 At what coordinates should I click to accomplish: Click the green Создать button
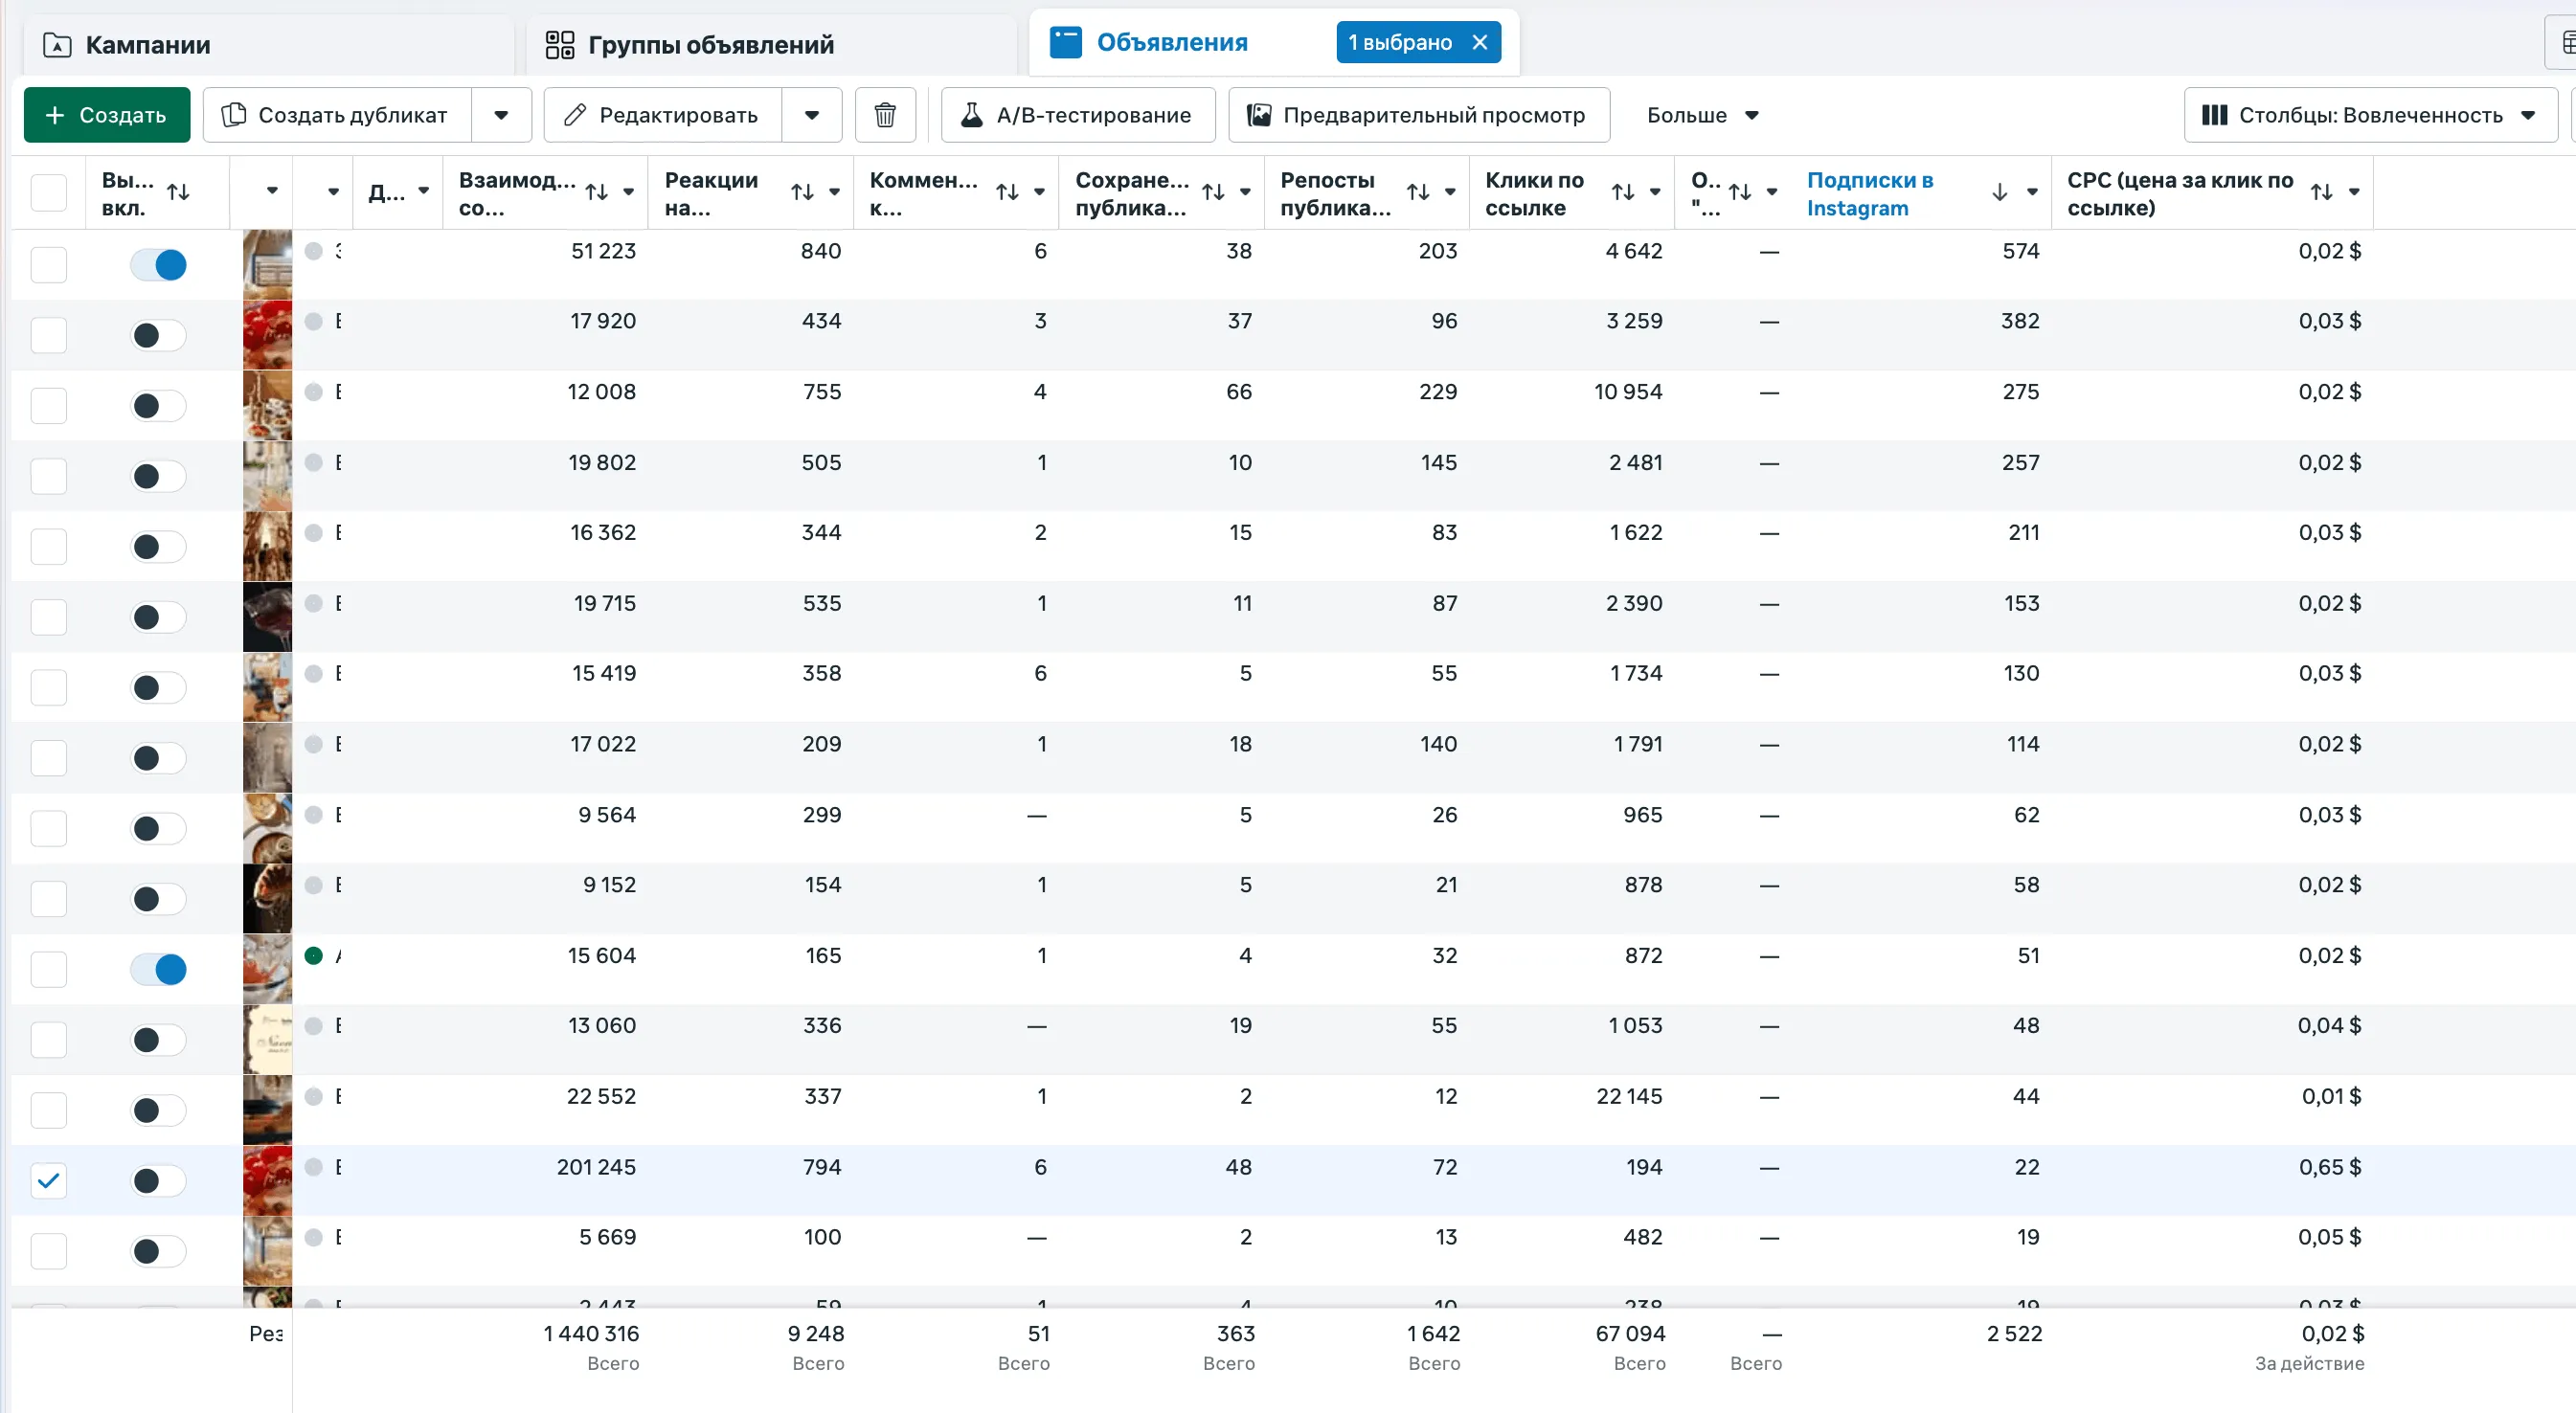(106, 115)
